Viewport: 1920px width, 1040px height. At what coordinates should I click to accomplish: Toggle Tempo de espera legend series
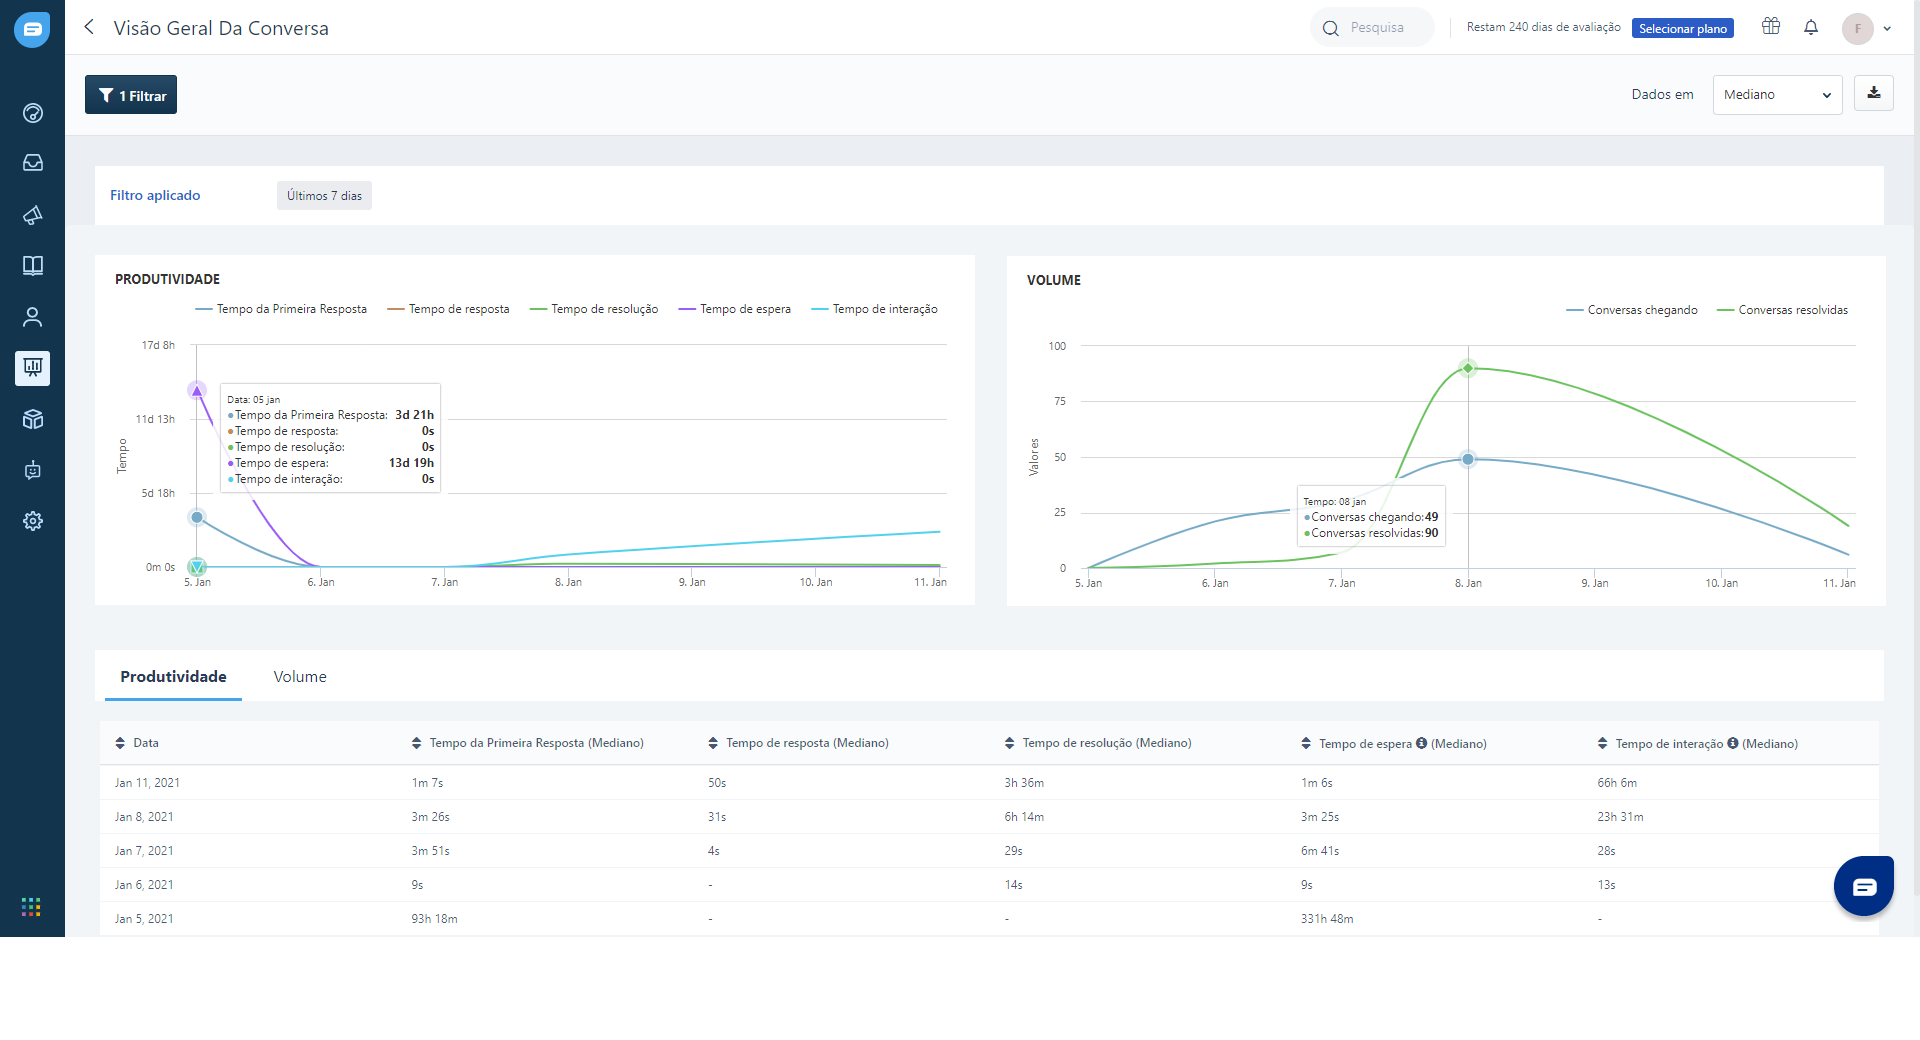point(735,309)
